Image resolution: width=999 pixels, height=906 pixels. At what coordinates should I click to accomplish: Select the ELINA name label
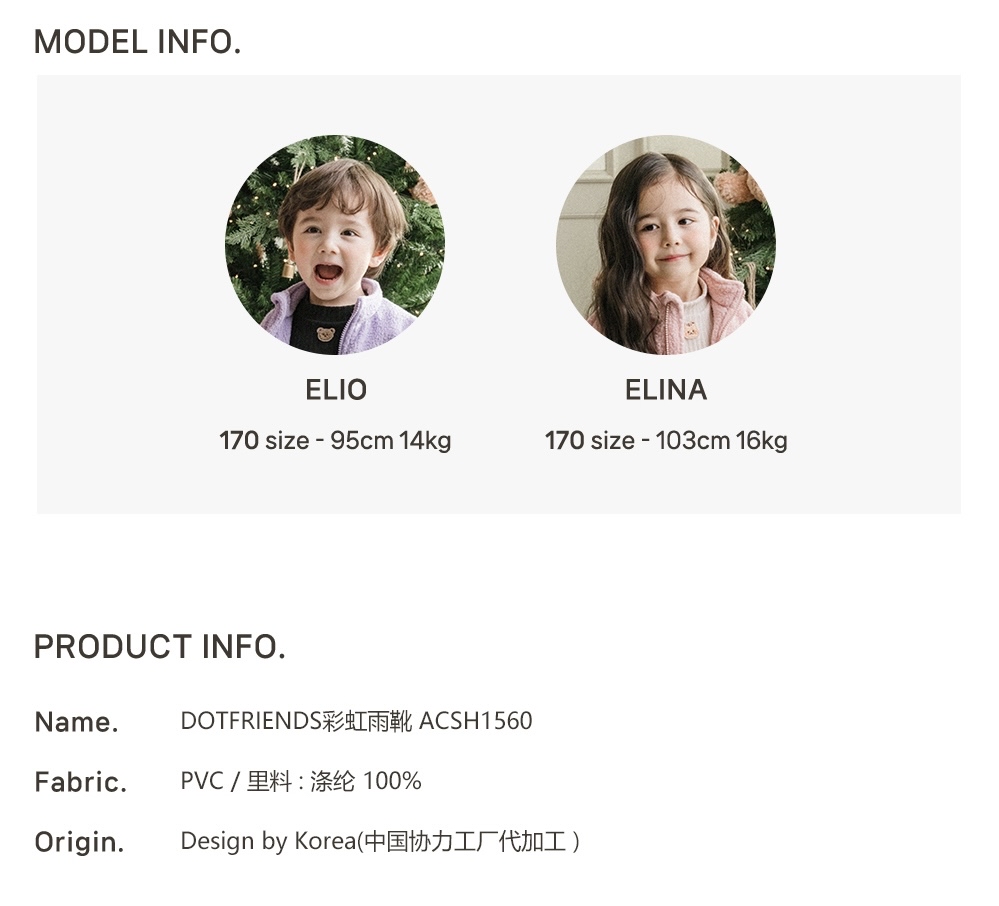tap(666, 390)
